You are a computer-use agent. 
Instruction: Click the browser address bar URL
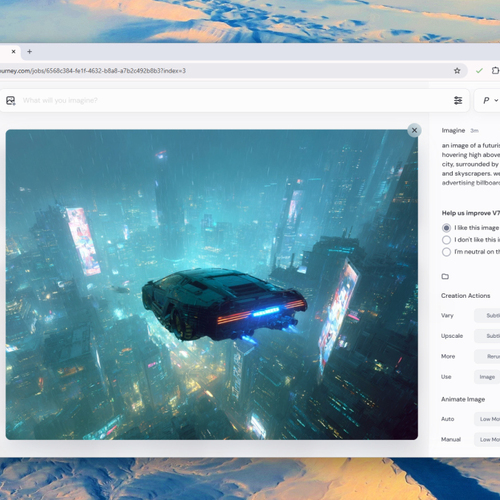point(93,71)
